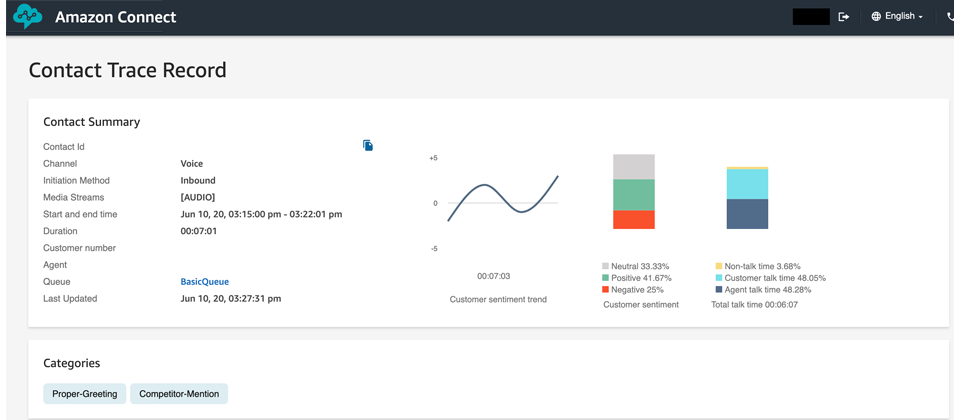960x420 pixels.
Task: Click the start and end time value
Action: click(x=261, y=214)
